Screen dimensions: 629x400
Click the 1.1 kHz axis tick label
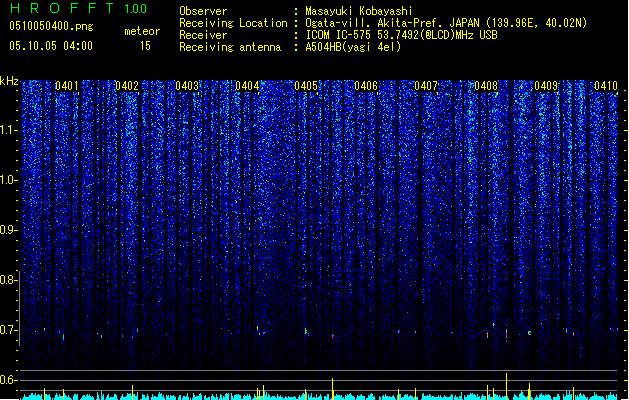pos(8,130)
